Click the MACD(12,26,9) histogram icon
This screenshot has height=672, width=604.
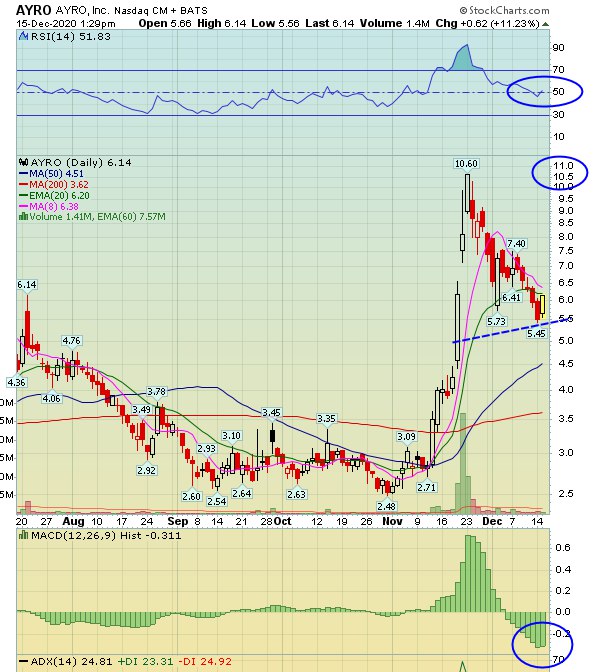point(24,535)
